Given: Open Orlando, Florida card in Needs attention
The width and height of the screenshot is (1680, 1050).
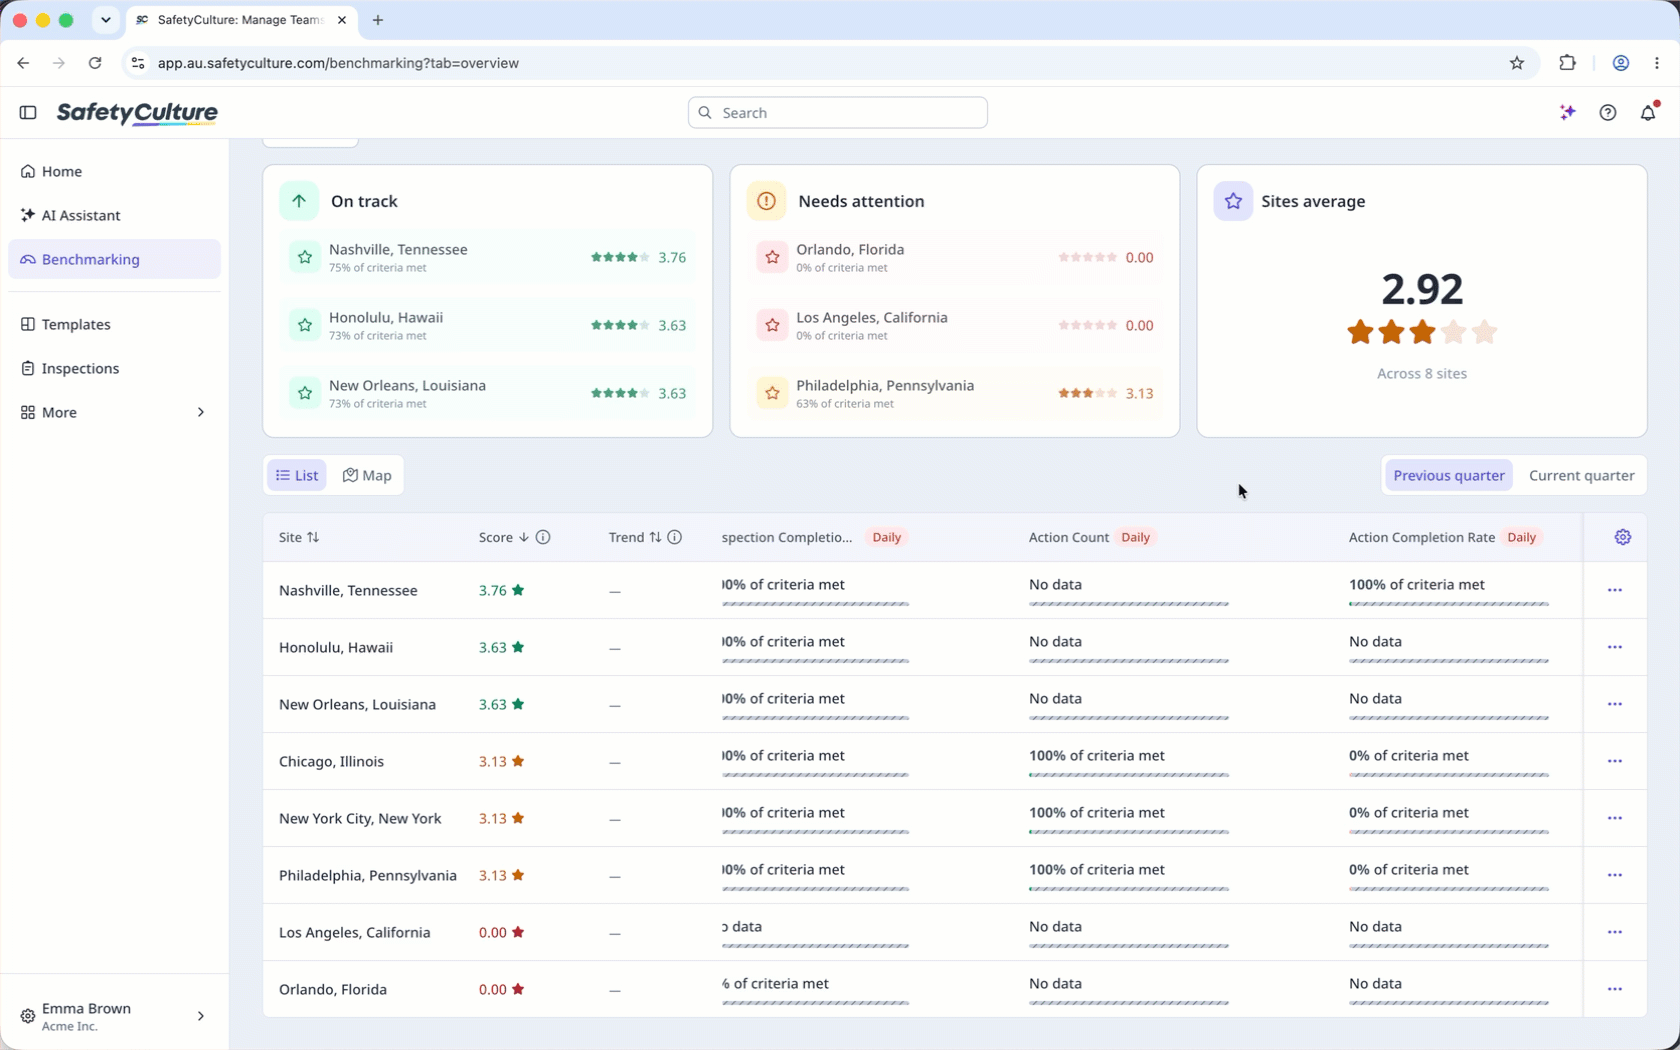Looking at the screenshot, I should [x=954, y=257].
